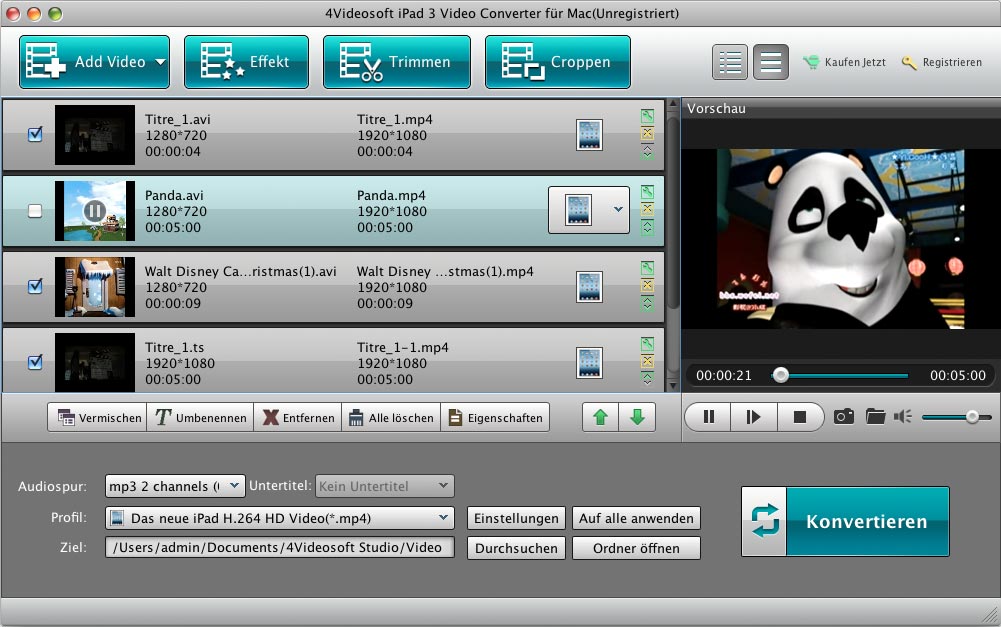Expand the Profil dropdown

tap(444, 518)
